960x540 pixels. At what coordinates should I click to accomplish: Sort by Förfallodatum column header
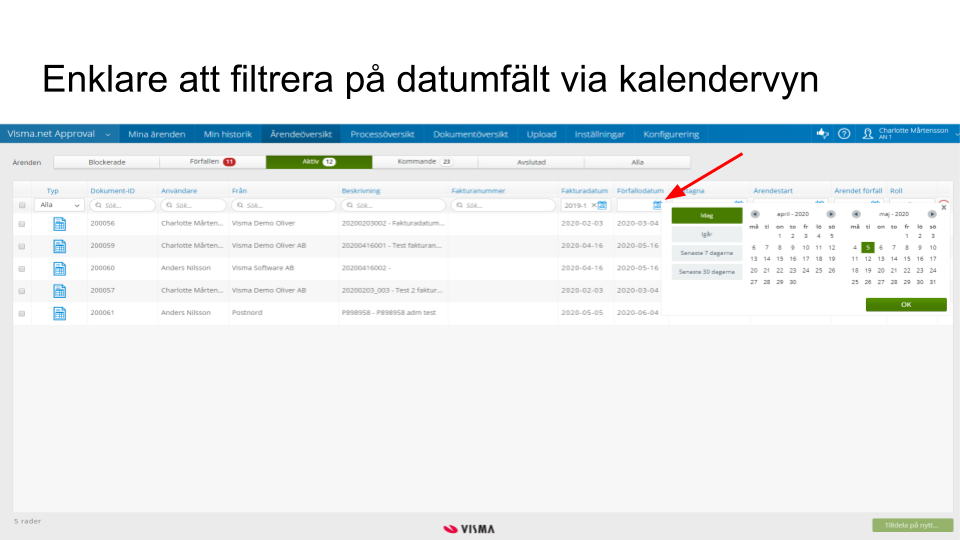click(x=640, y=191)
